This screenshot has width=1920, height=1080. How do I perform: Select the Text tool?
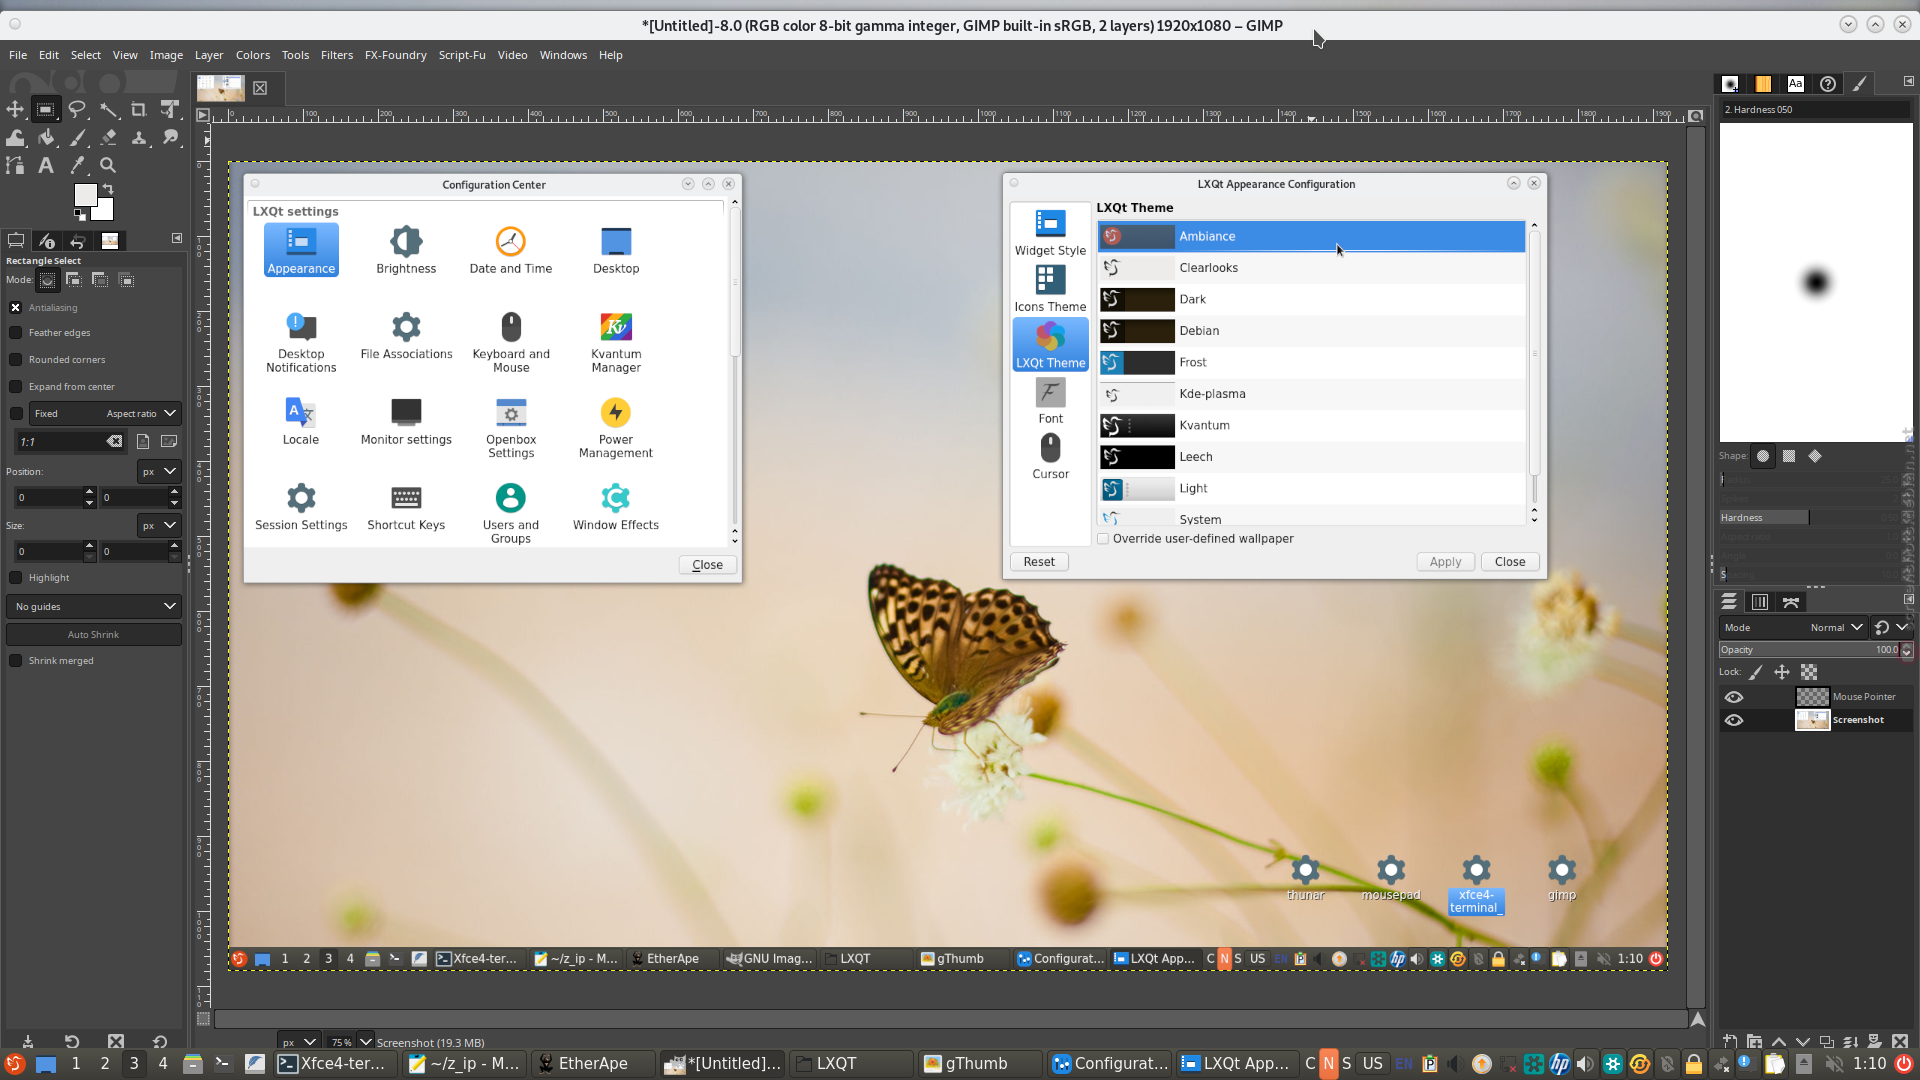click(46, 165)
